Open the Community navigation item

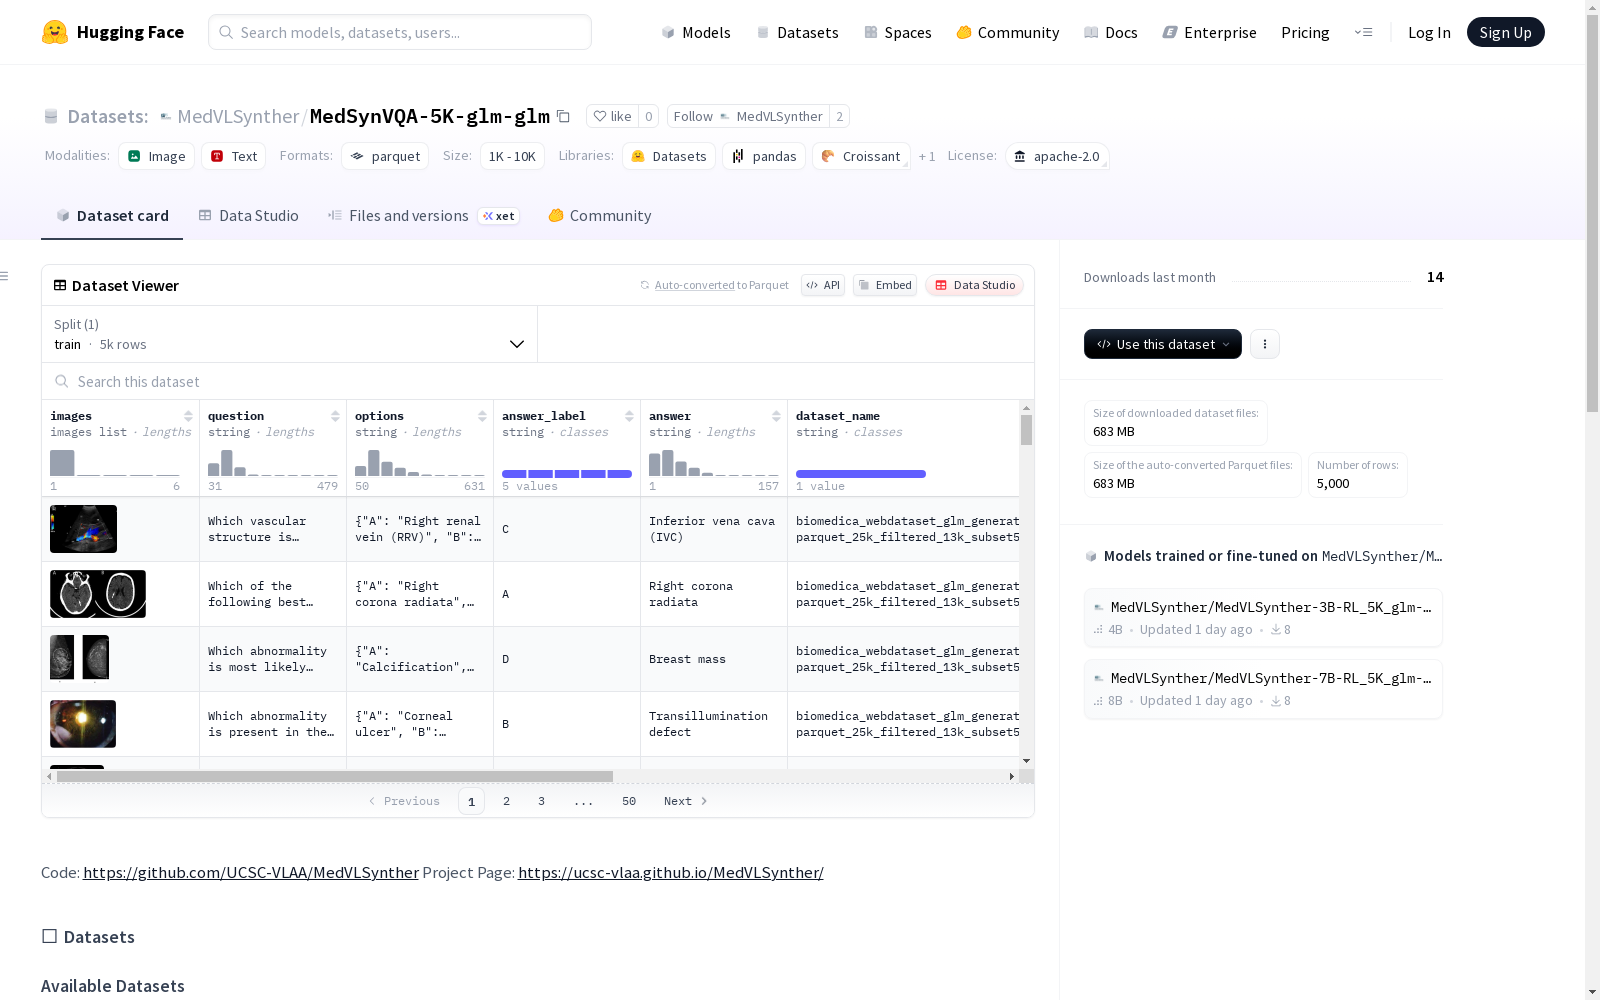1008,32
